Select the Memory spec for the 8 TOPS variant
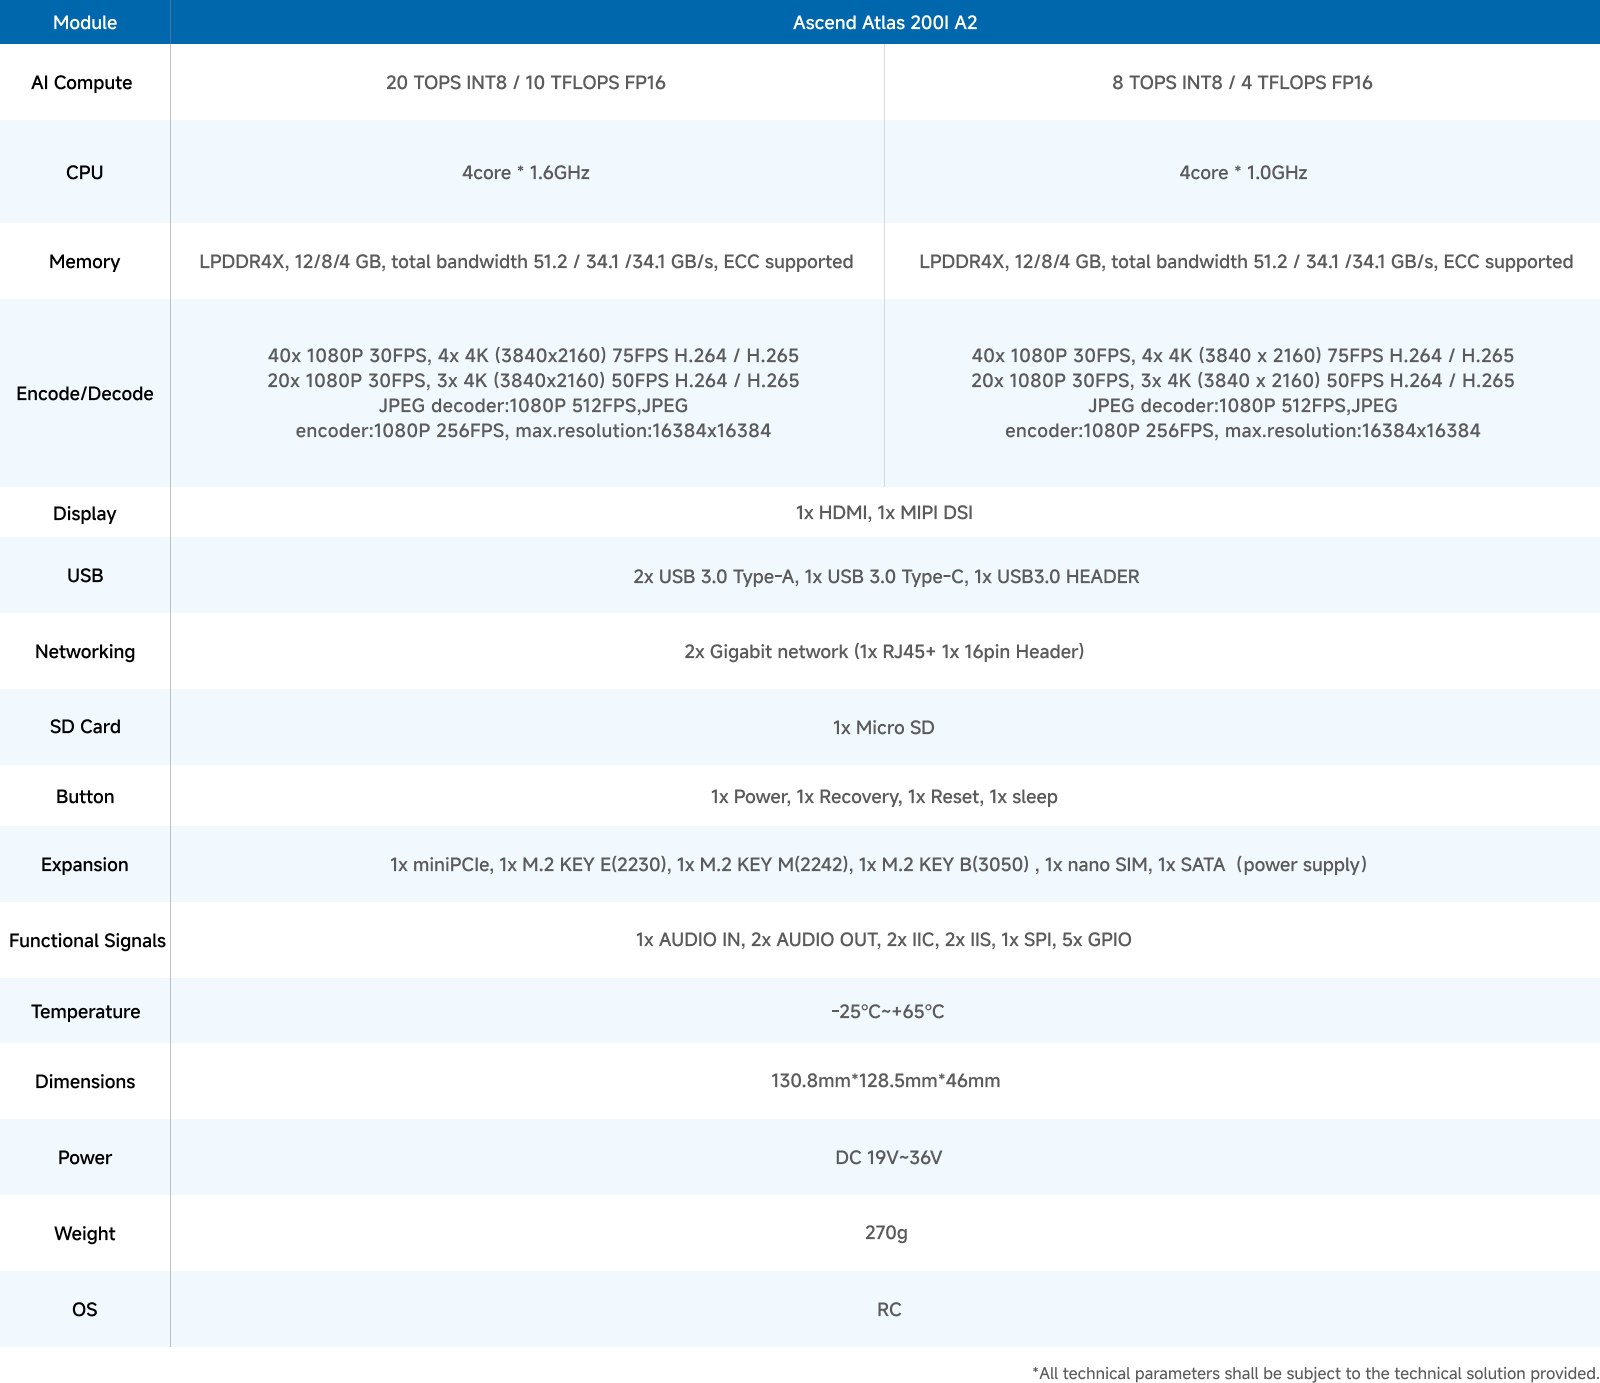 coord(1246,262)
